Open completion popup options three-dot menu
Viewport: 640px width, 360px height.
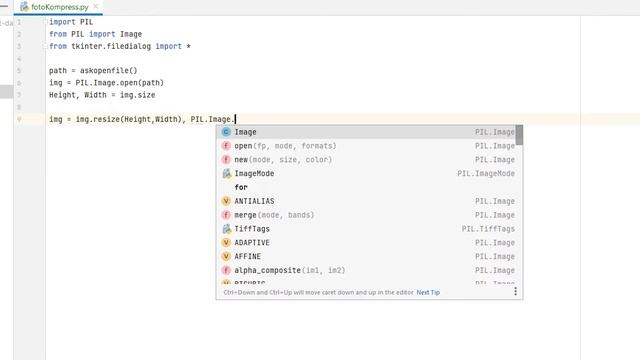pos(515,291)
